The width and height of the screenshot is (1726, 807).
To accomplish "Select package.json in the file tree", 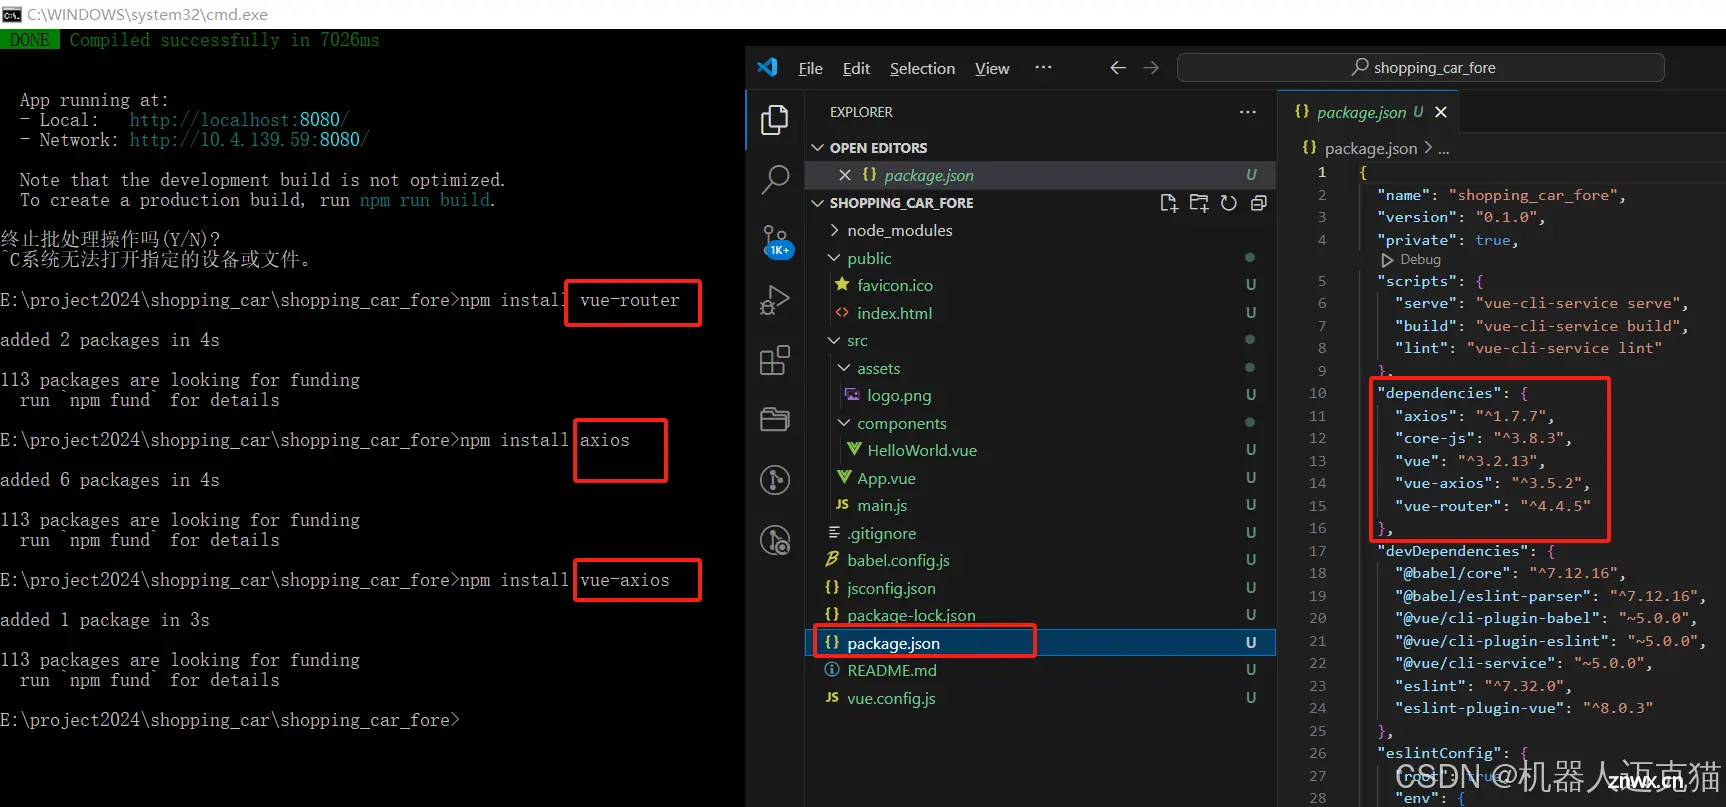I will [1041, 643].
